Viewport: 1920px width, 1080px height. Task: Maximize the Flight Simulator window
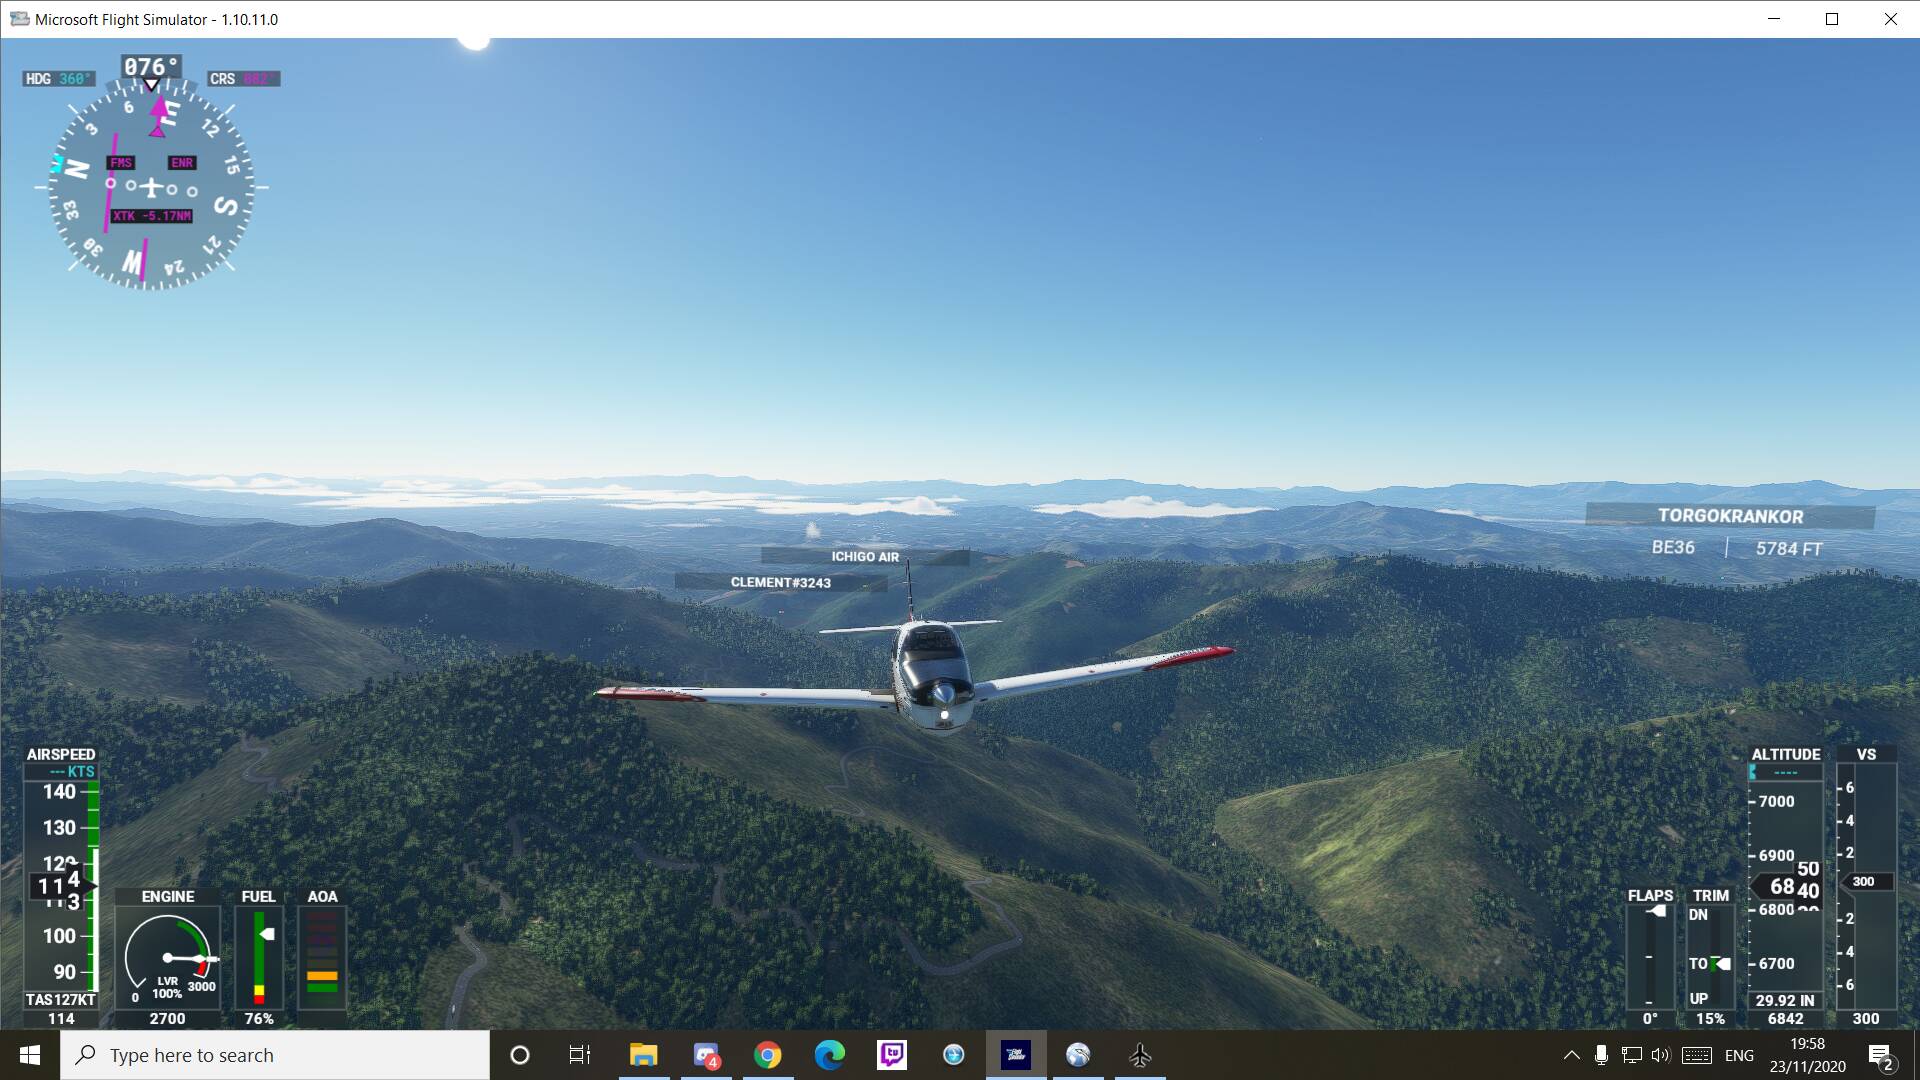click(1832, 19)
